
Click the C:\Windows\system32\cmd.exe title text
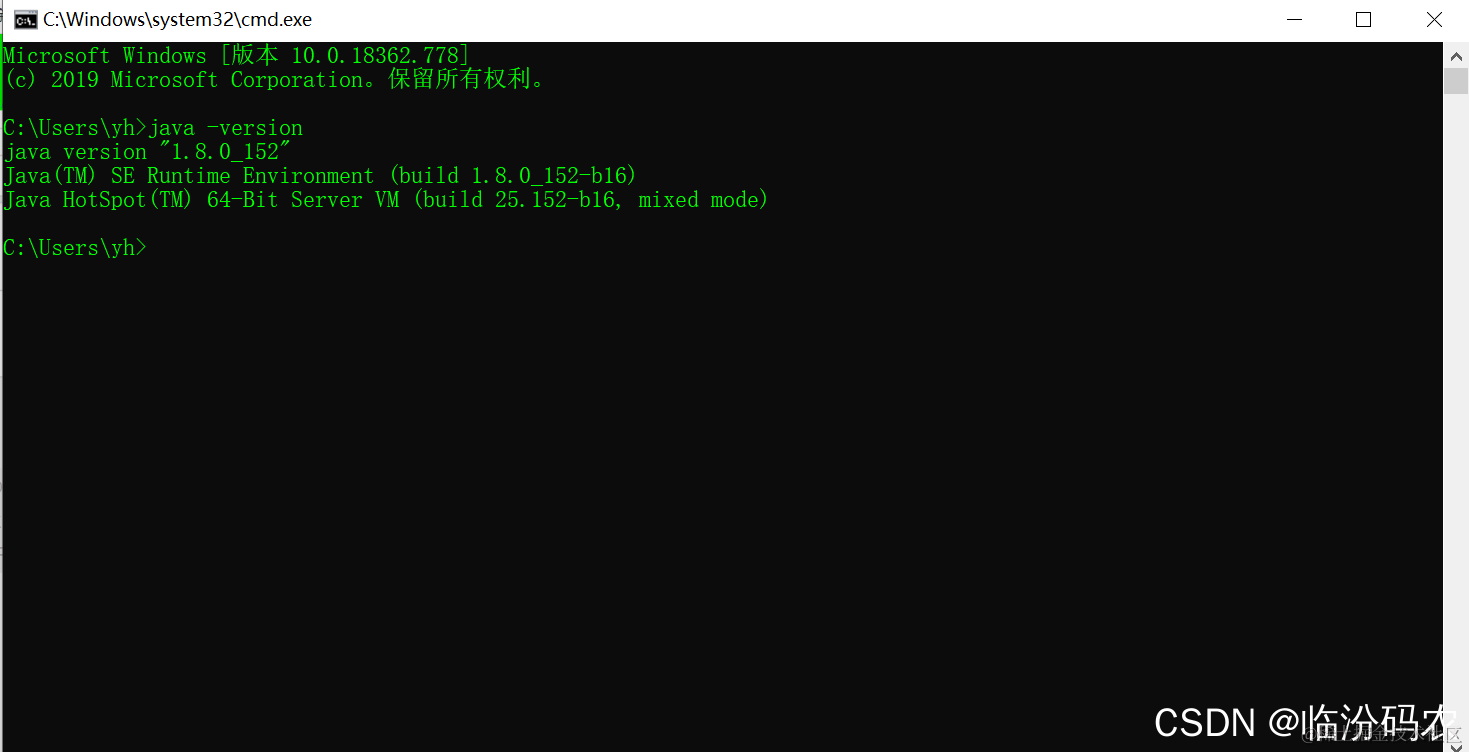(x=177, y=20)
